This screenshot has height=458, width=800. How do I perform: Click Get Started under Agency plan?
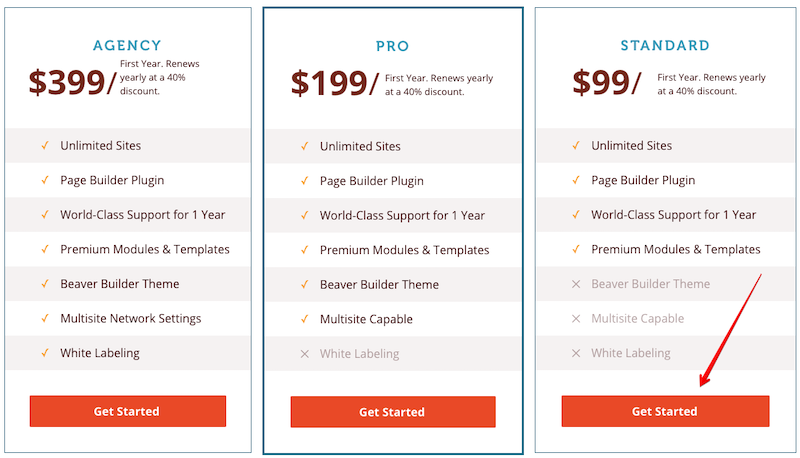(x=128, y=411)
